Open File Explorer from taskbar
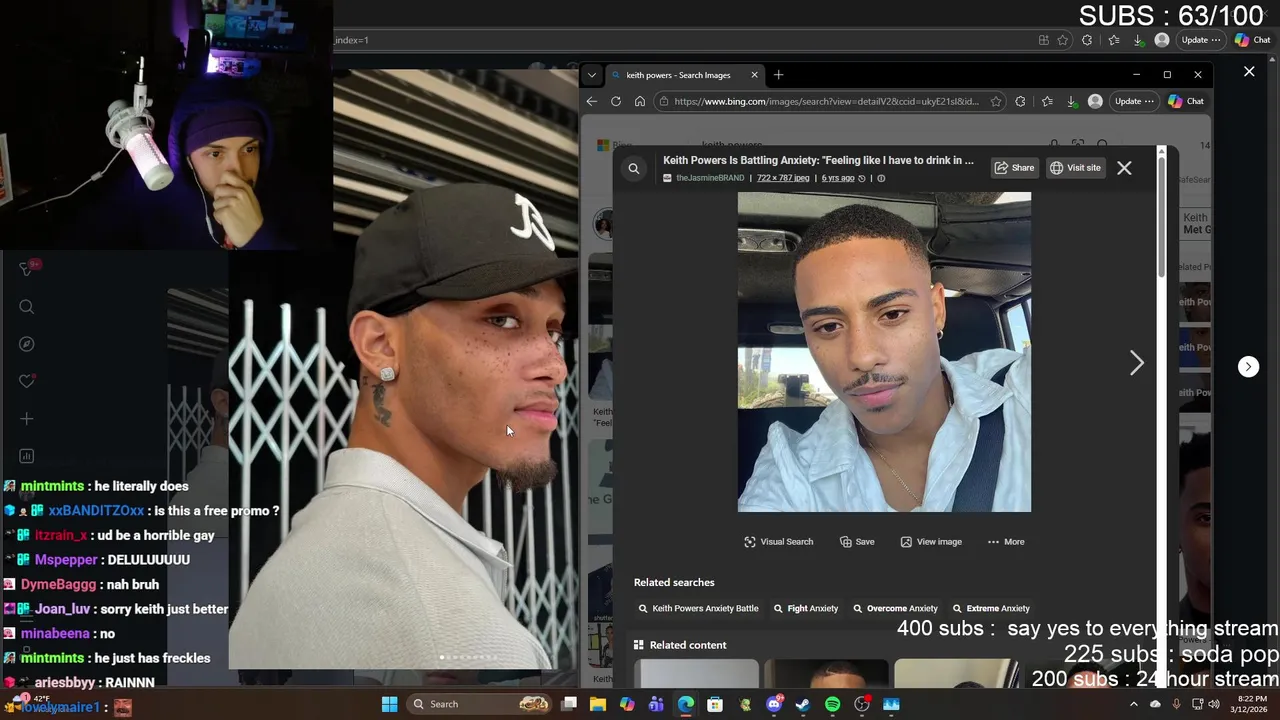The width and height of the screenshot is (1280, 720). click(597, 704)
